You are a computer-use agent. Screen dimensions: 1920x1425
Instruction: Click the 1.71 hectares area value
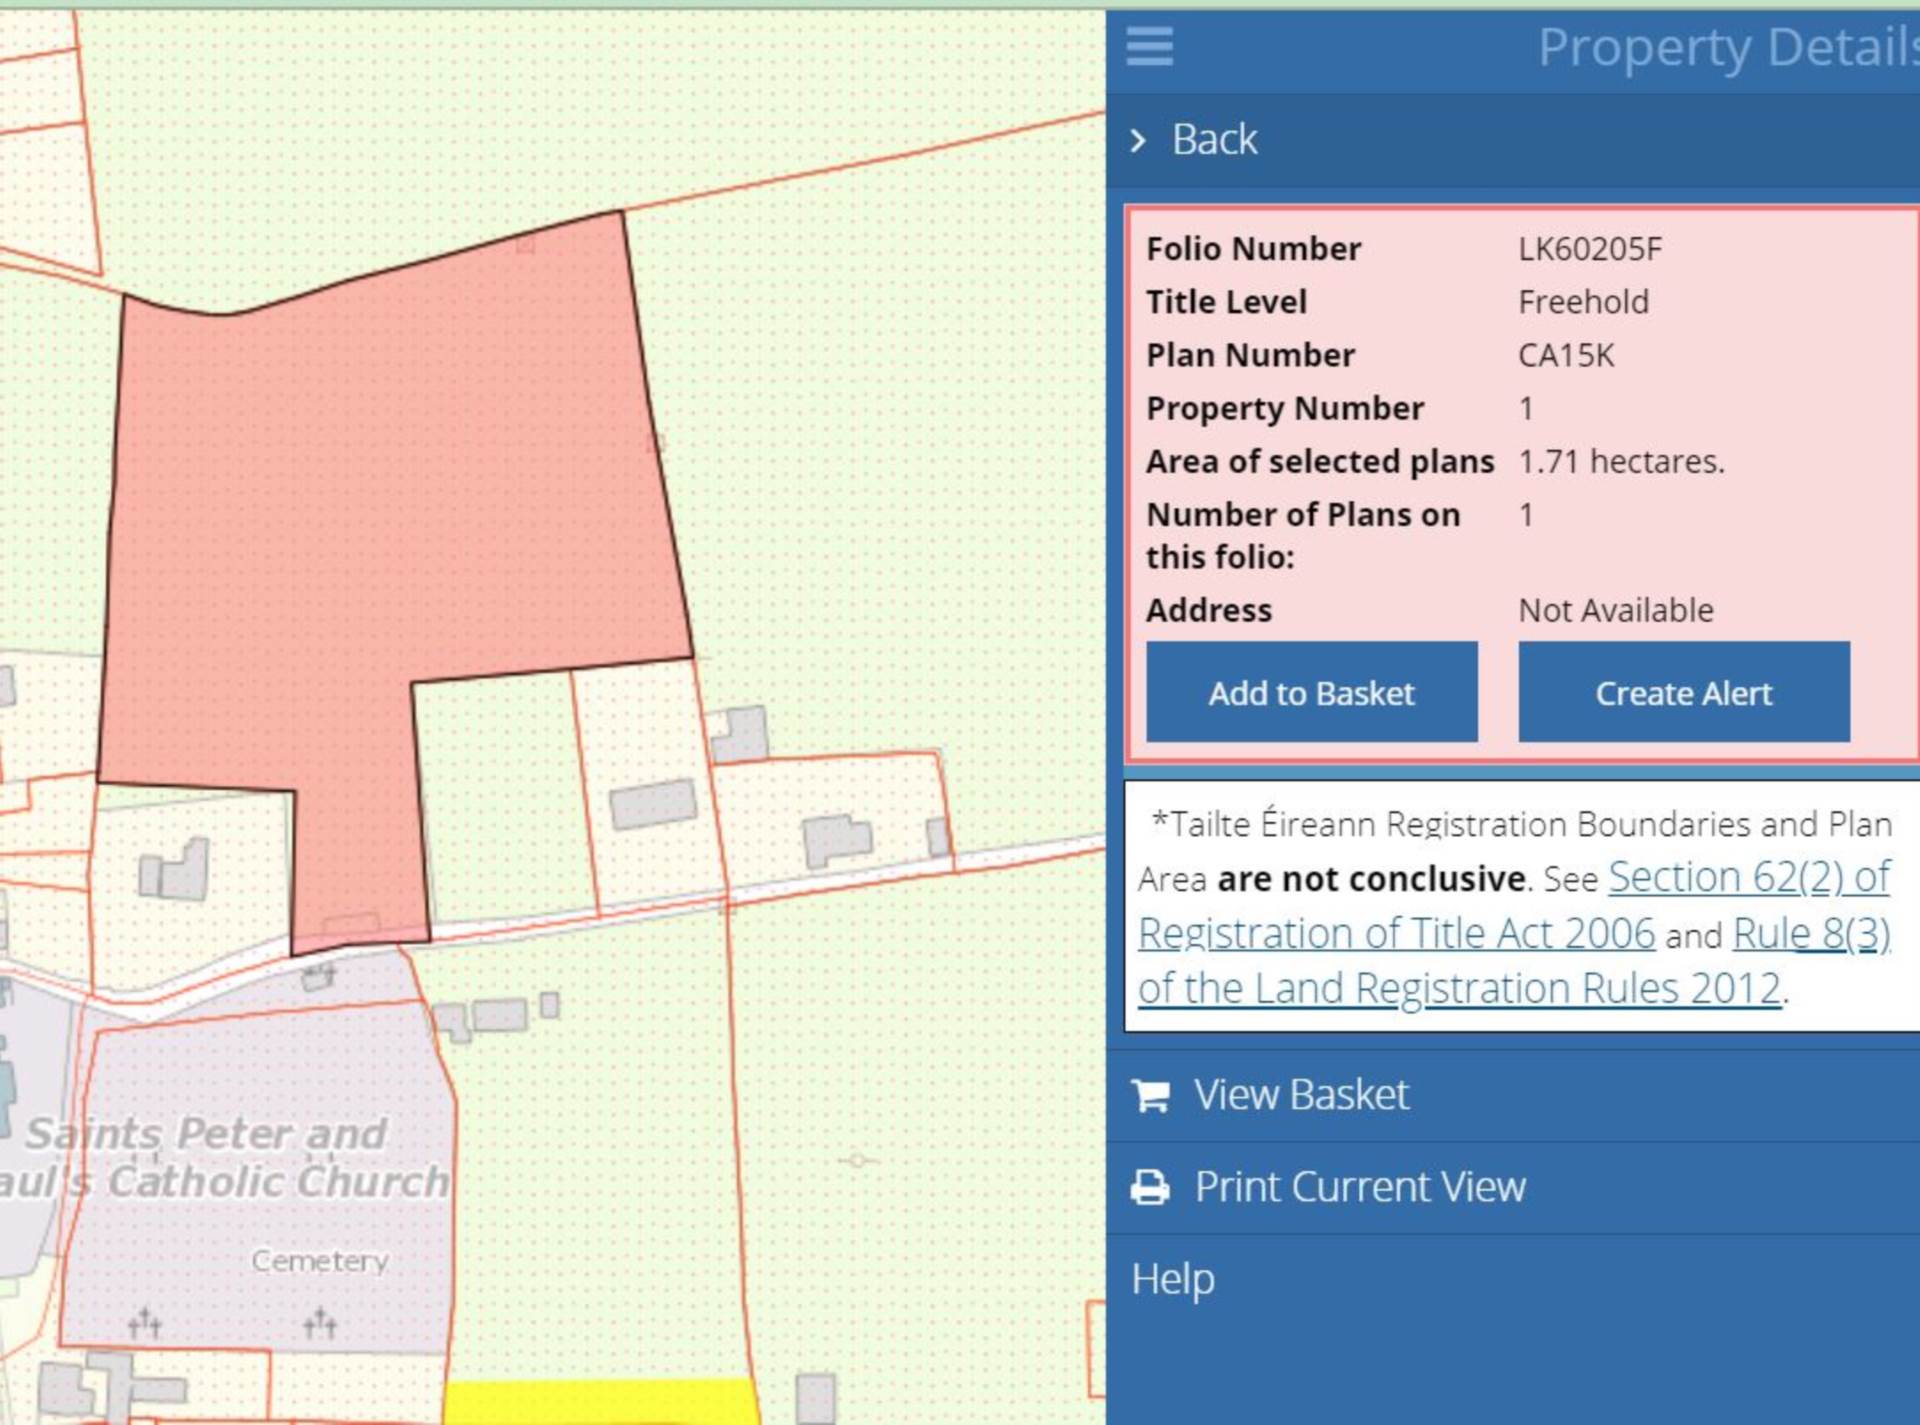(1621, 461)
